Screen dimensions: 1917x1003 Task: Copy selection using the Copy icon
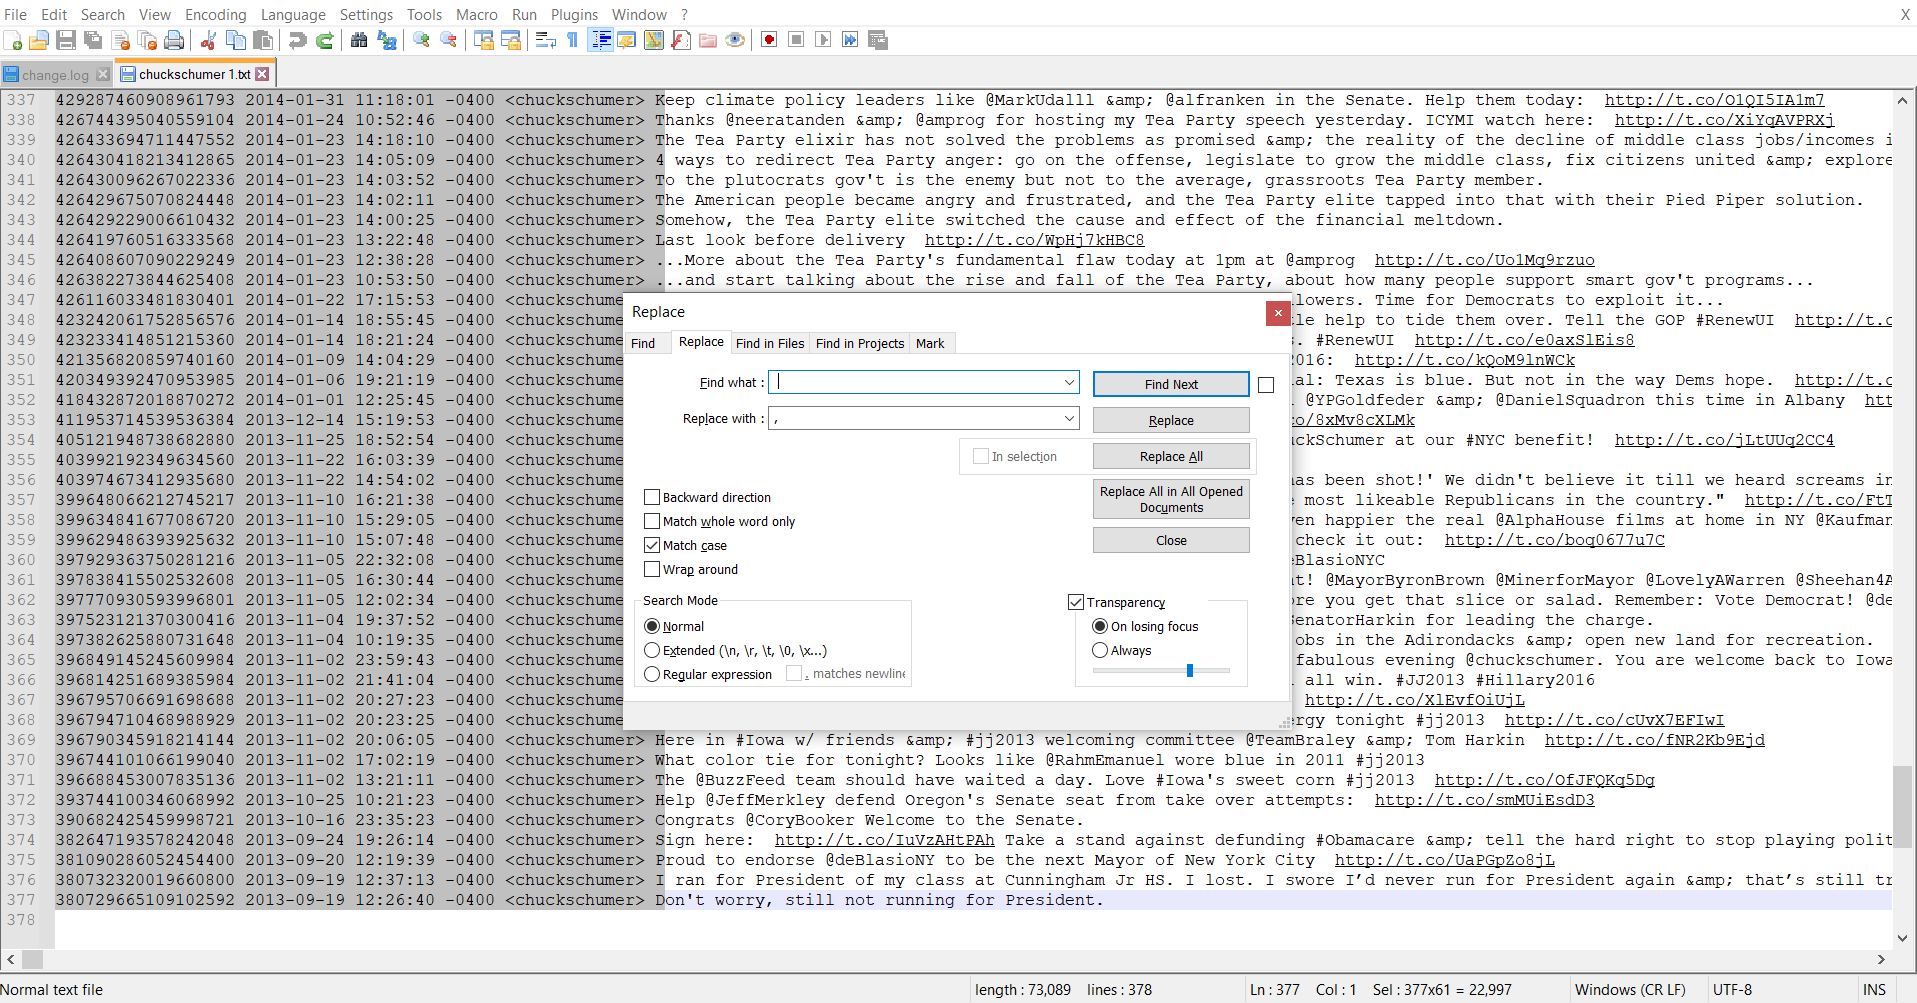[x=235, y=40]
